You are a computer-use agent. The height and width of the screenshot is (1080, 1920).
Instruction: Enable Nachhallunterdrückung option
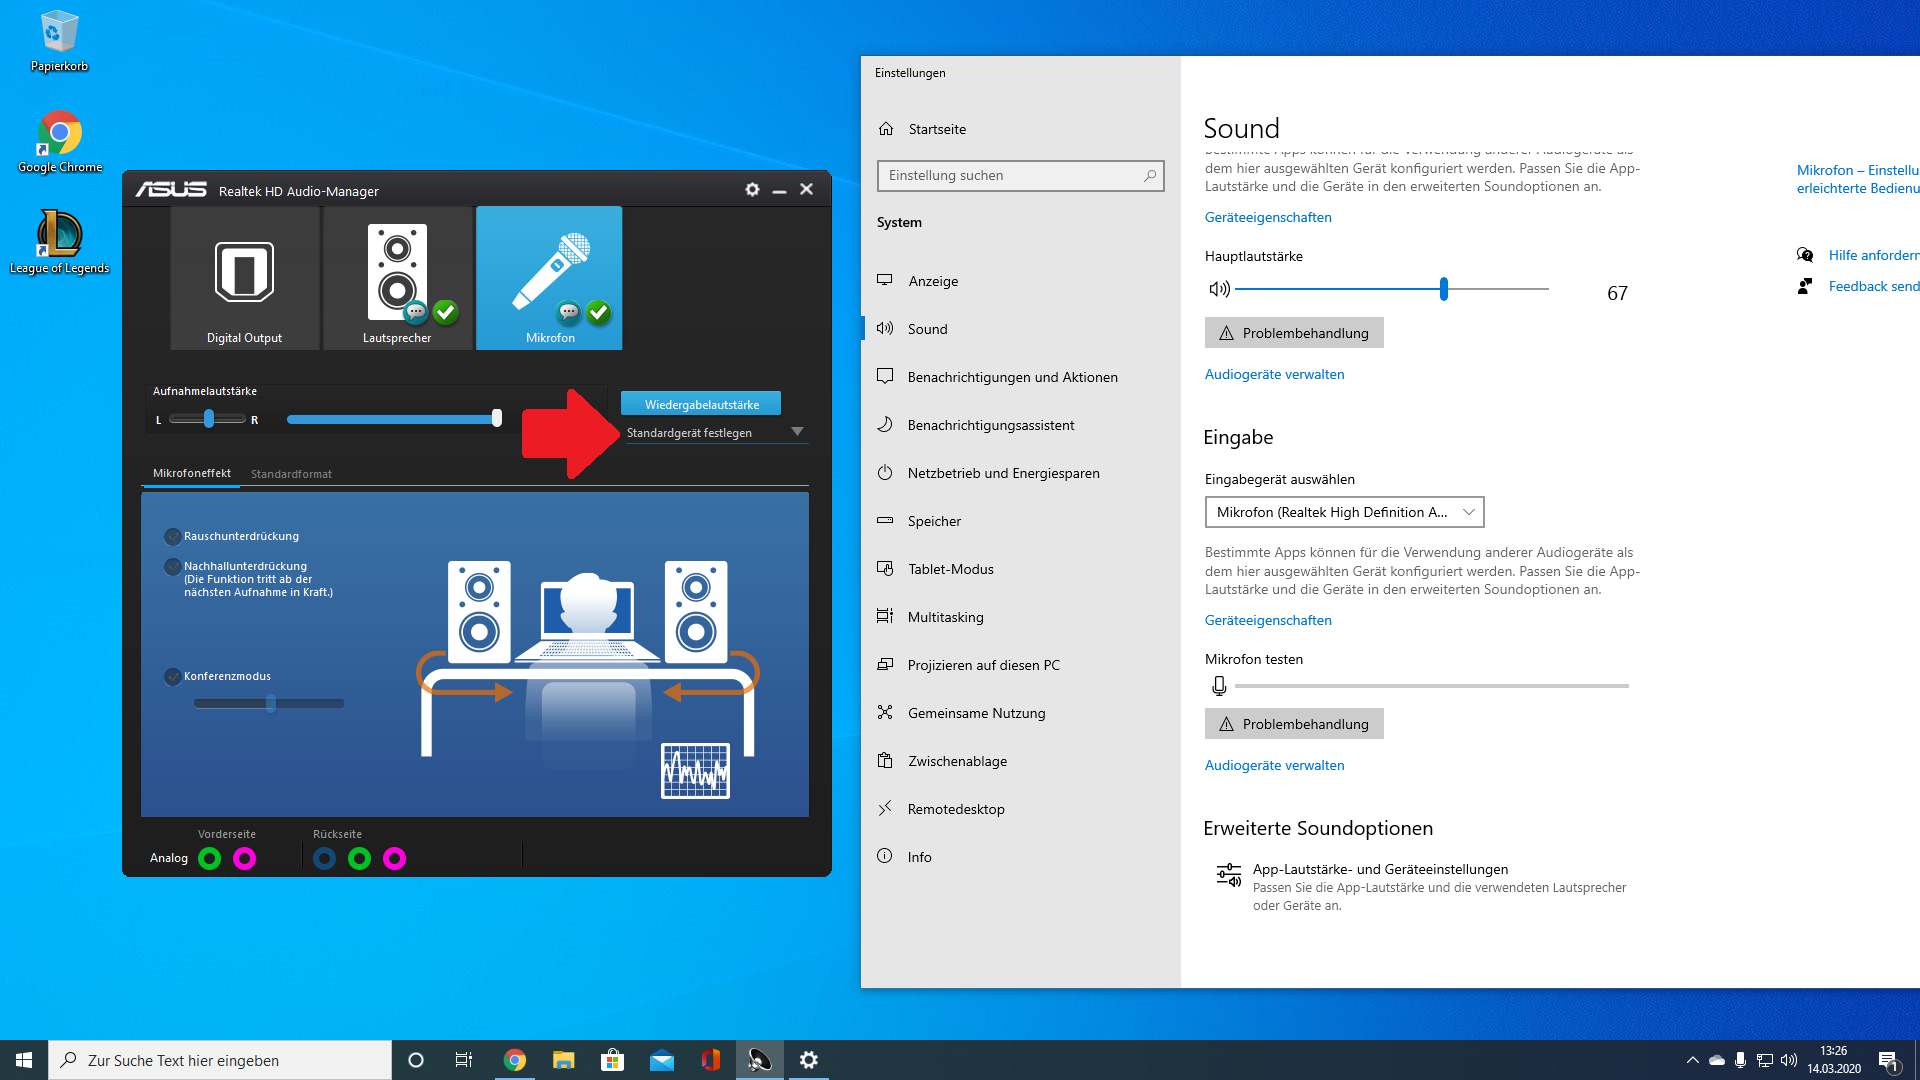pyautogui.click(x=171, y=566)
